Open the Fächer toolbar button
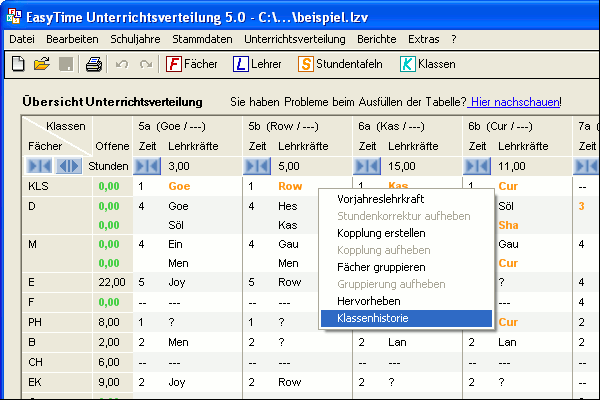 192,64
